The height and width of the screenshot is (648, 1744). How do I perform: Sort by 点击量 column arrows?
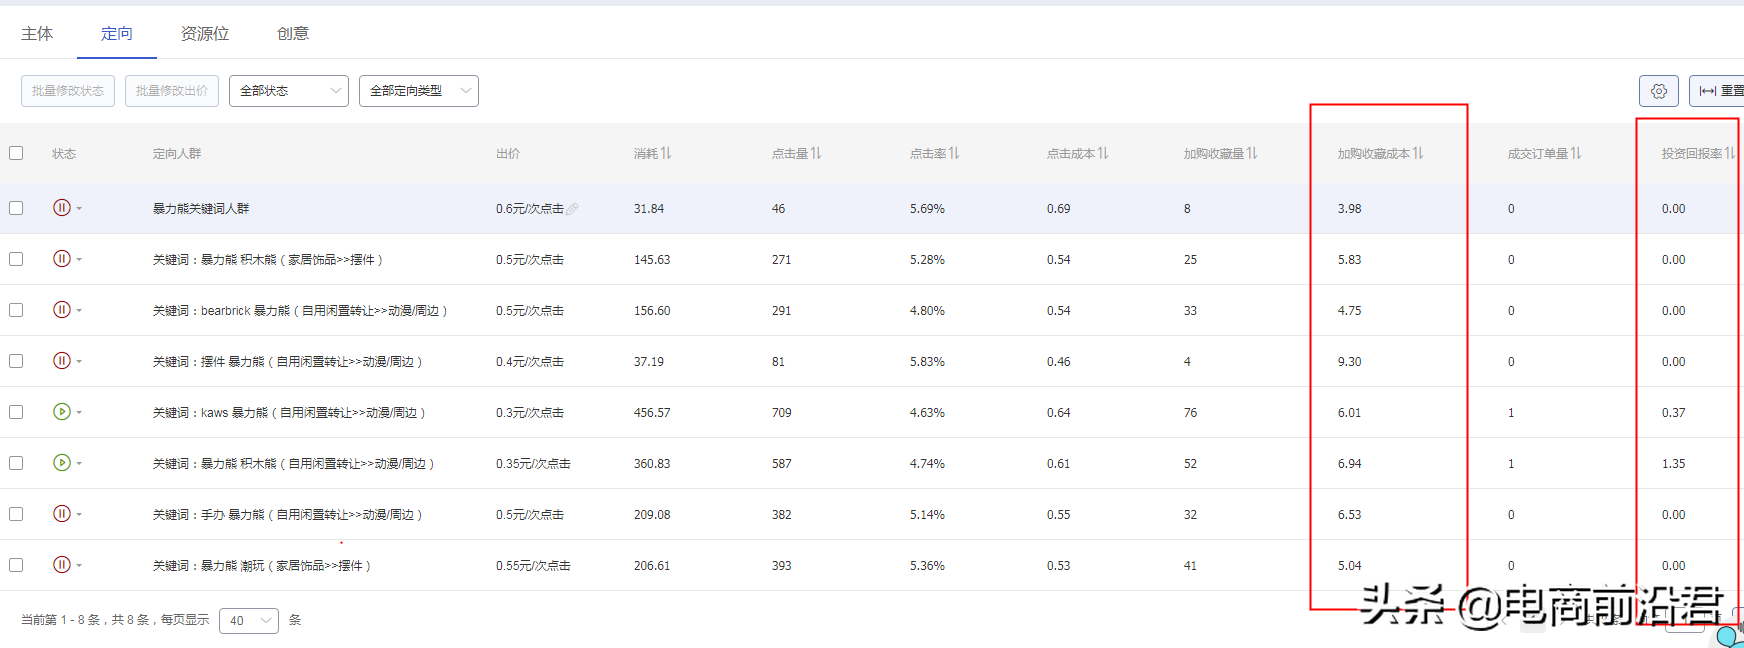click(x=816, y=153)
